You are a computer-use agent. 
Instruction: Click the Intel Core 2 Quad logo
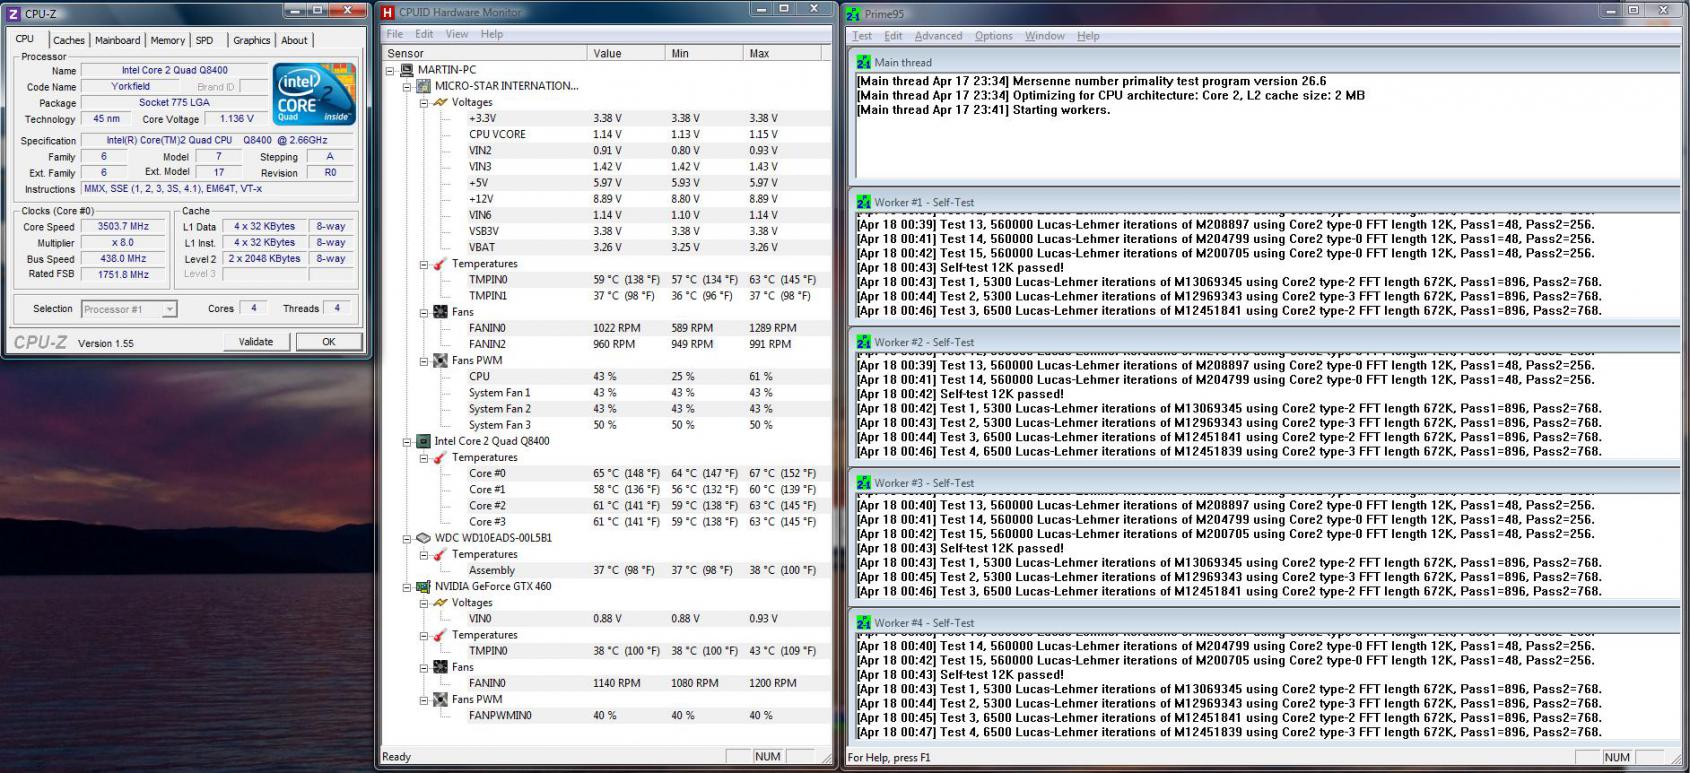coord(314,94)
